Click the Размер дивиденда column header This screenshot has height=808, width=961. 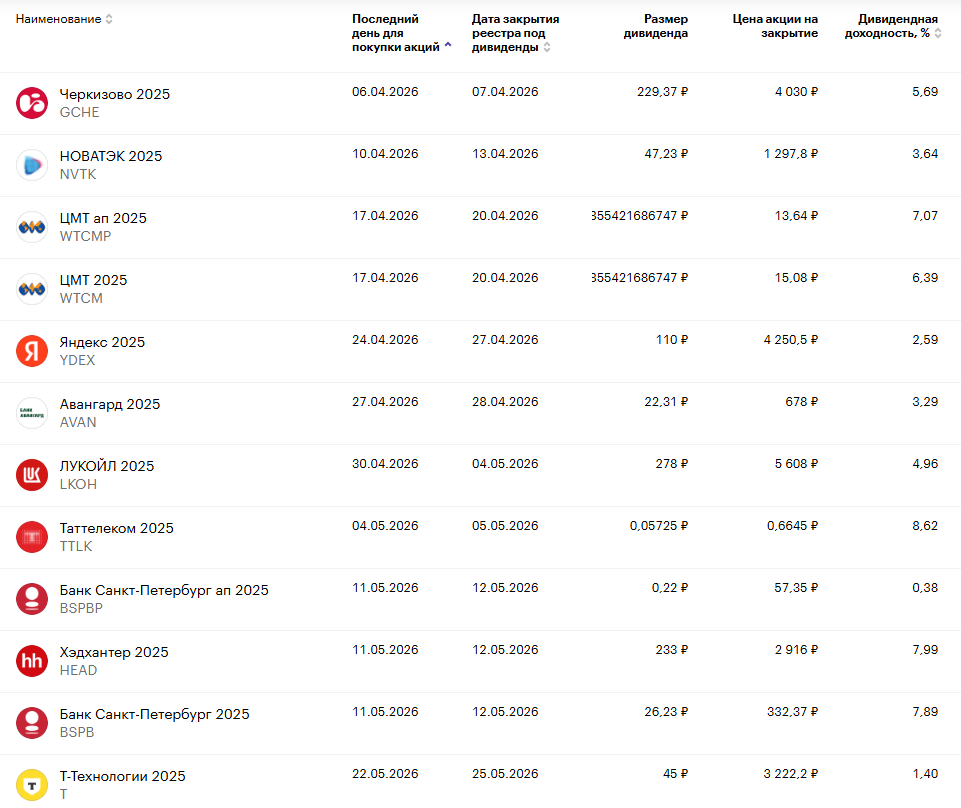coord(655,26)
